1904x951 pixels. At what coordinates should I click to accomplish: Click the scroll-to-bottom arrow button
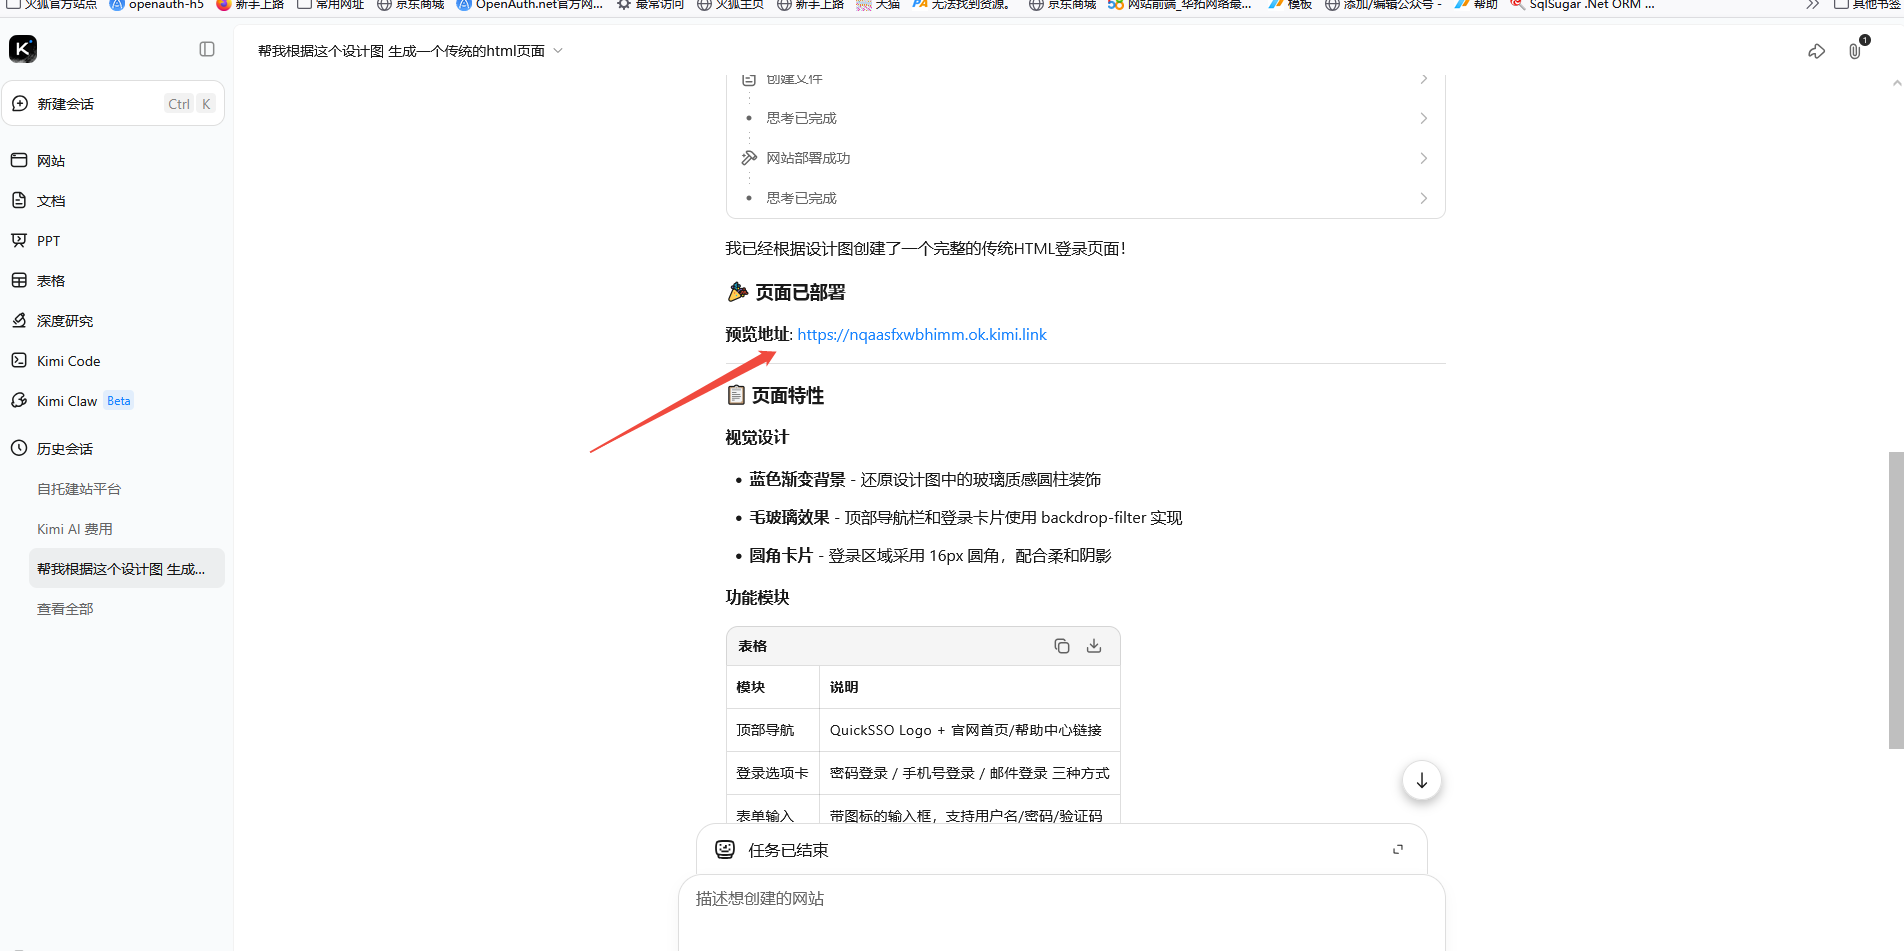click(x=1421, y=780)
